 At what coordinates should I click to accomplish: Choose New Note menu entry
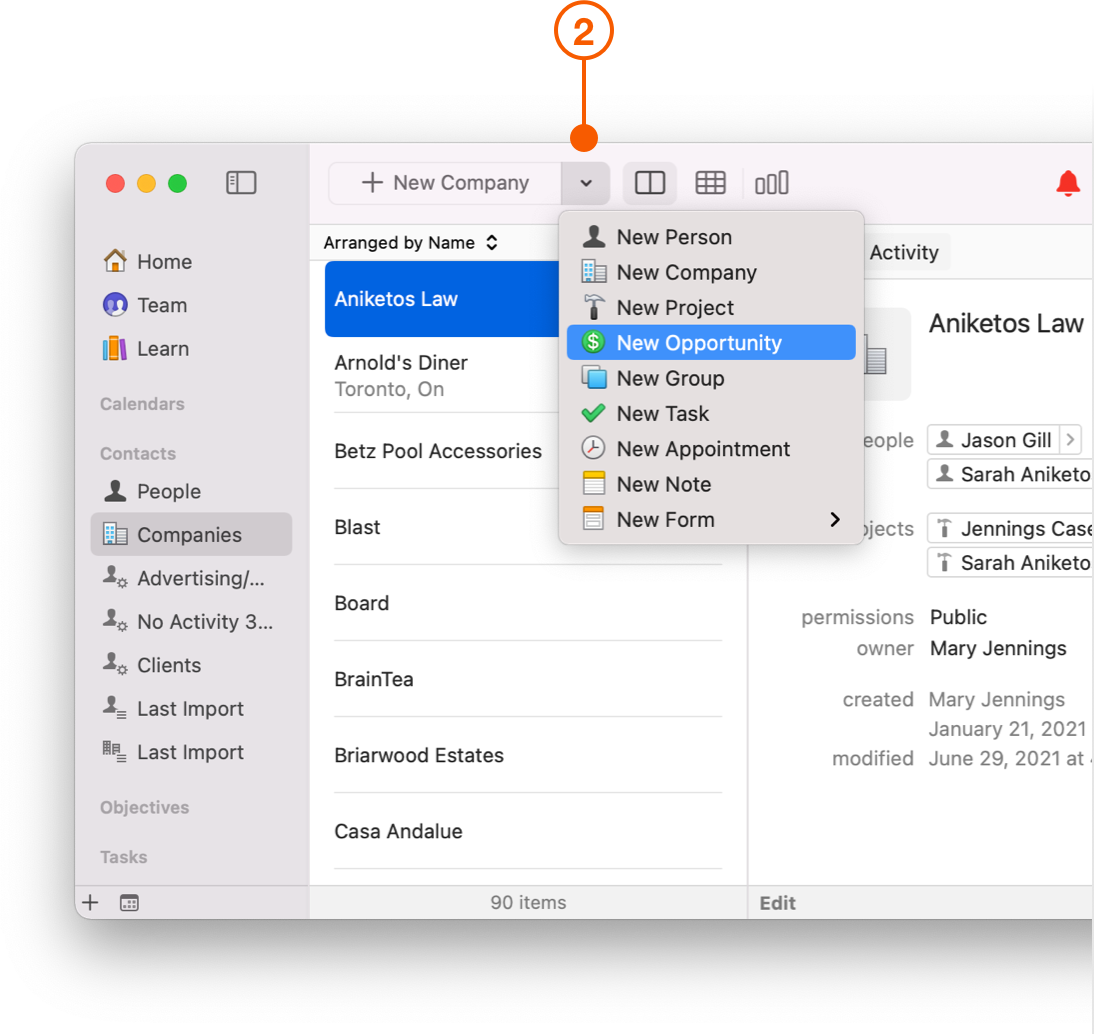(711, 484)
